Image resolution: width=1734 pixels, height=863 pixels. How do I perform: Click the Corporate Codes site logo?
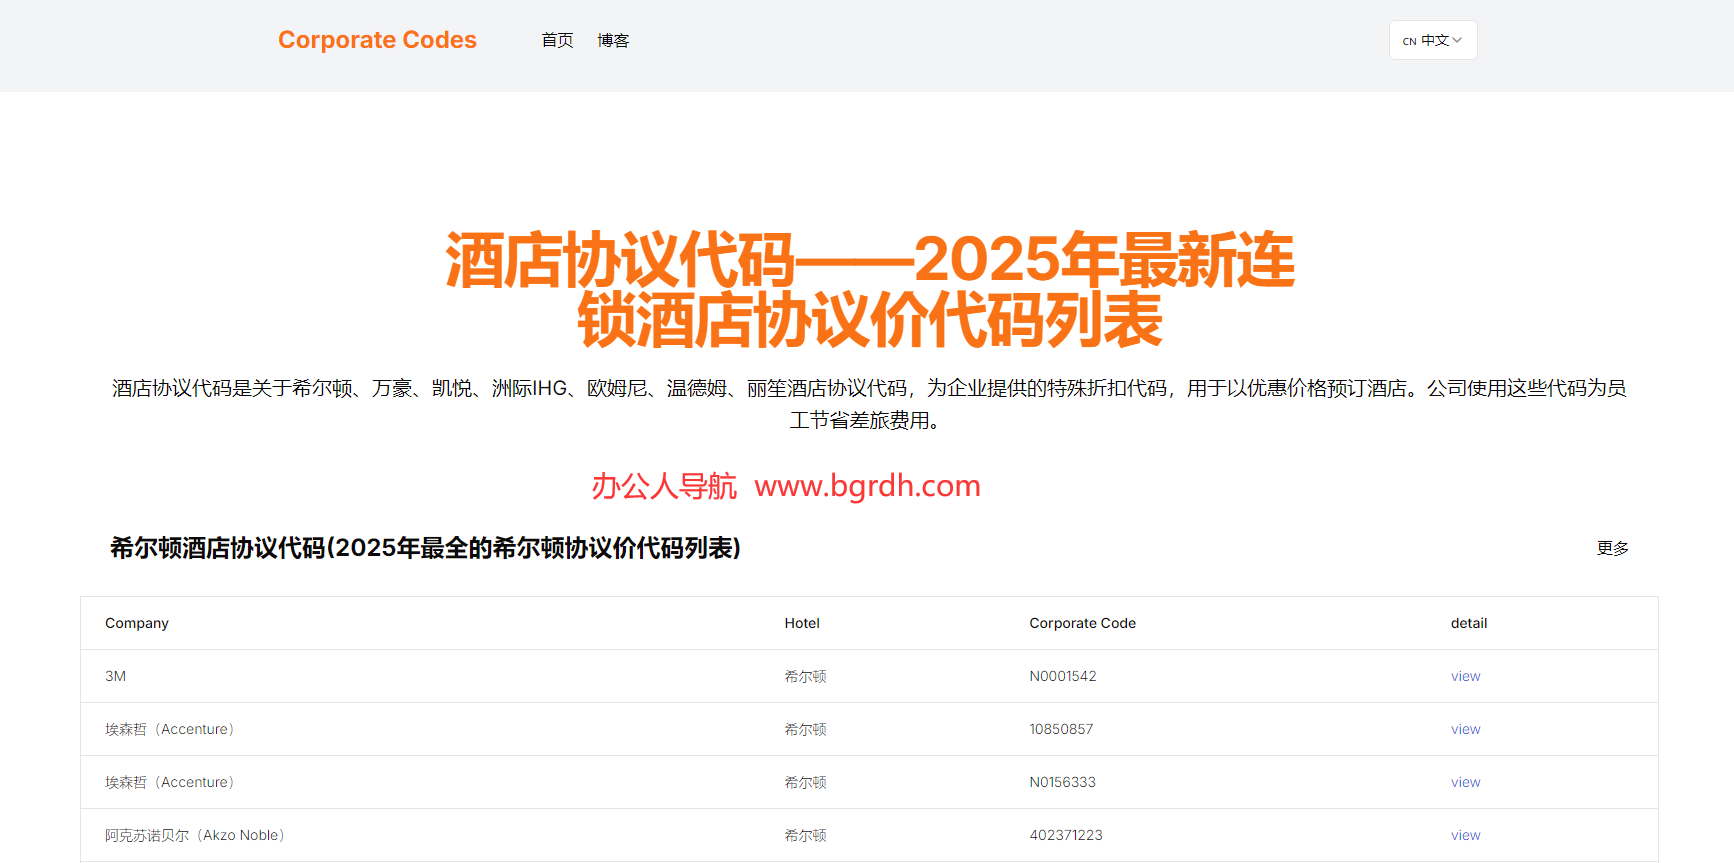(x=377, y=40)
